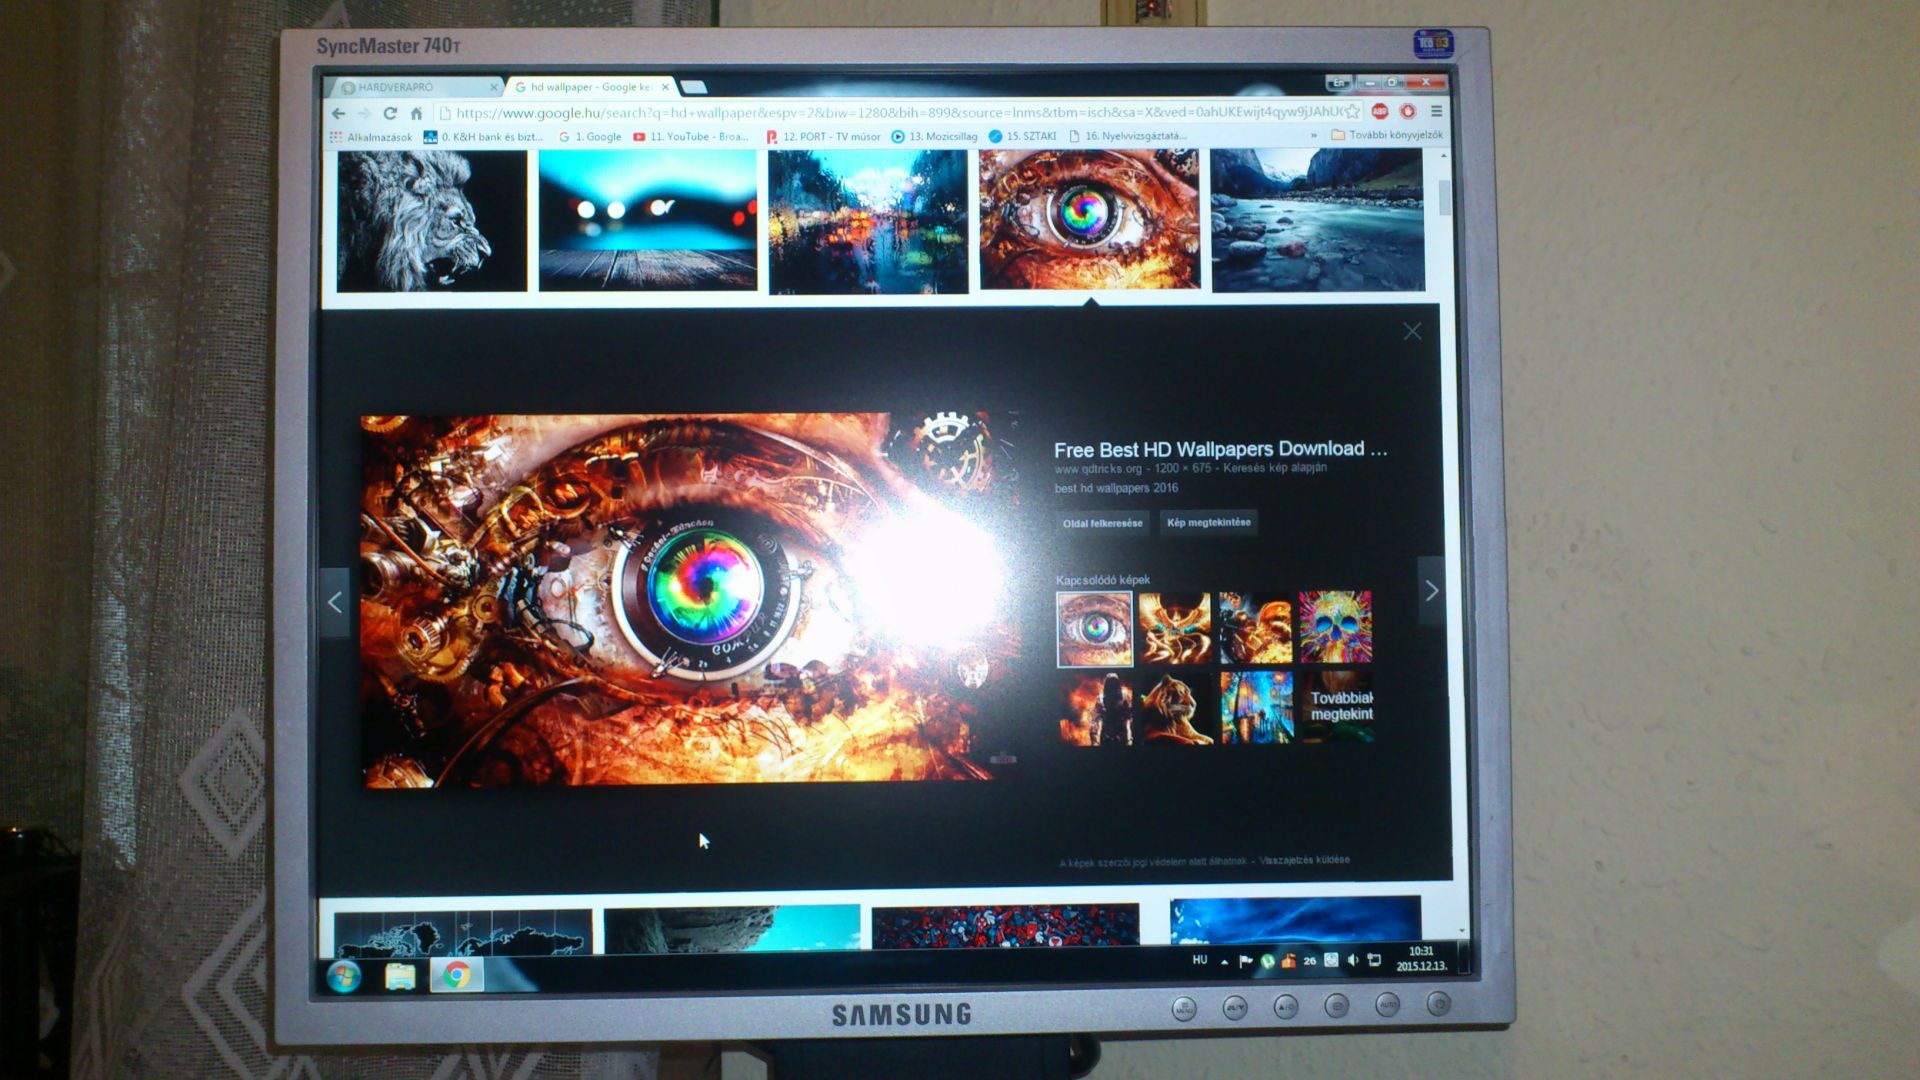Close the image preview panel with the X
The height and width of the screenshot is (1080, 1920).
click(1411, 331)
